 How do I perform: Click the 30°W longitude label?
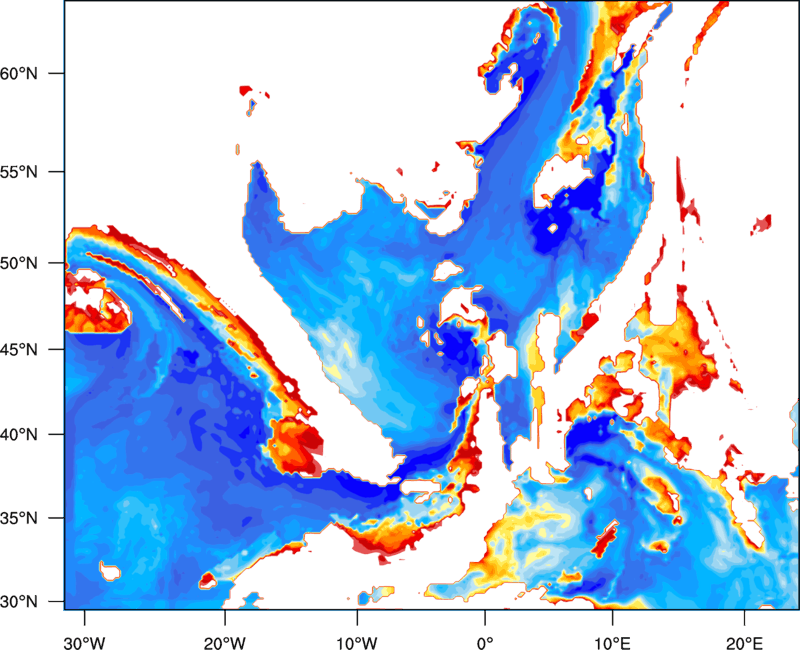pyautogui.click(x=84, y=643)
